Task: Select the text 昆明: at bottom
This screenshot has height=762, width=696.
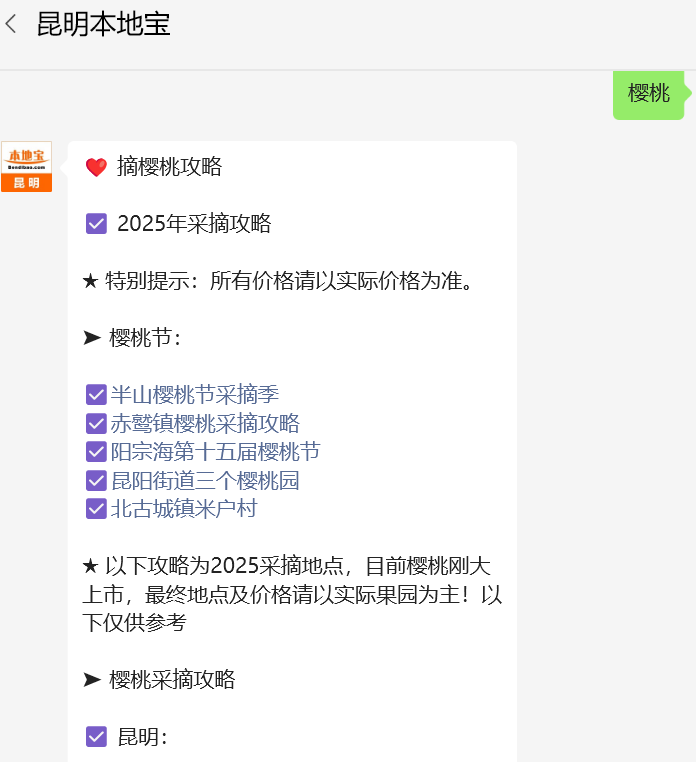Action: [x=142, y=737]
